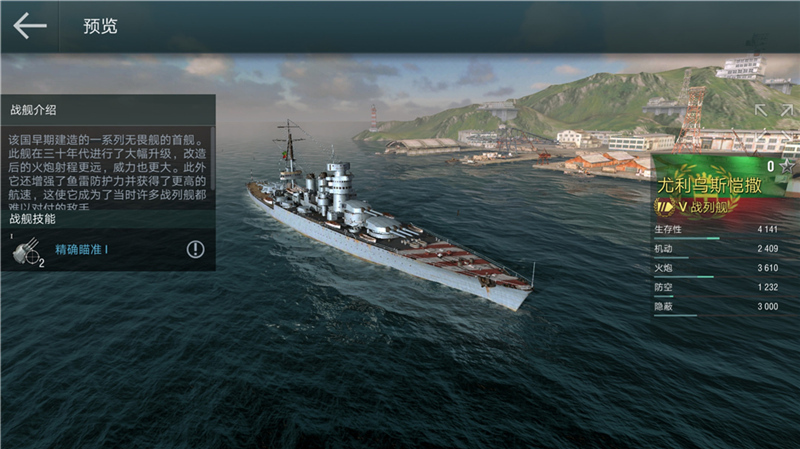Select the 战舰介绍 section header
Viewport: 800px width, 449px height.
click(x=33, y=110)
